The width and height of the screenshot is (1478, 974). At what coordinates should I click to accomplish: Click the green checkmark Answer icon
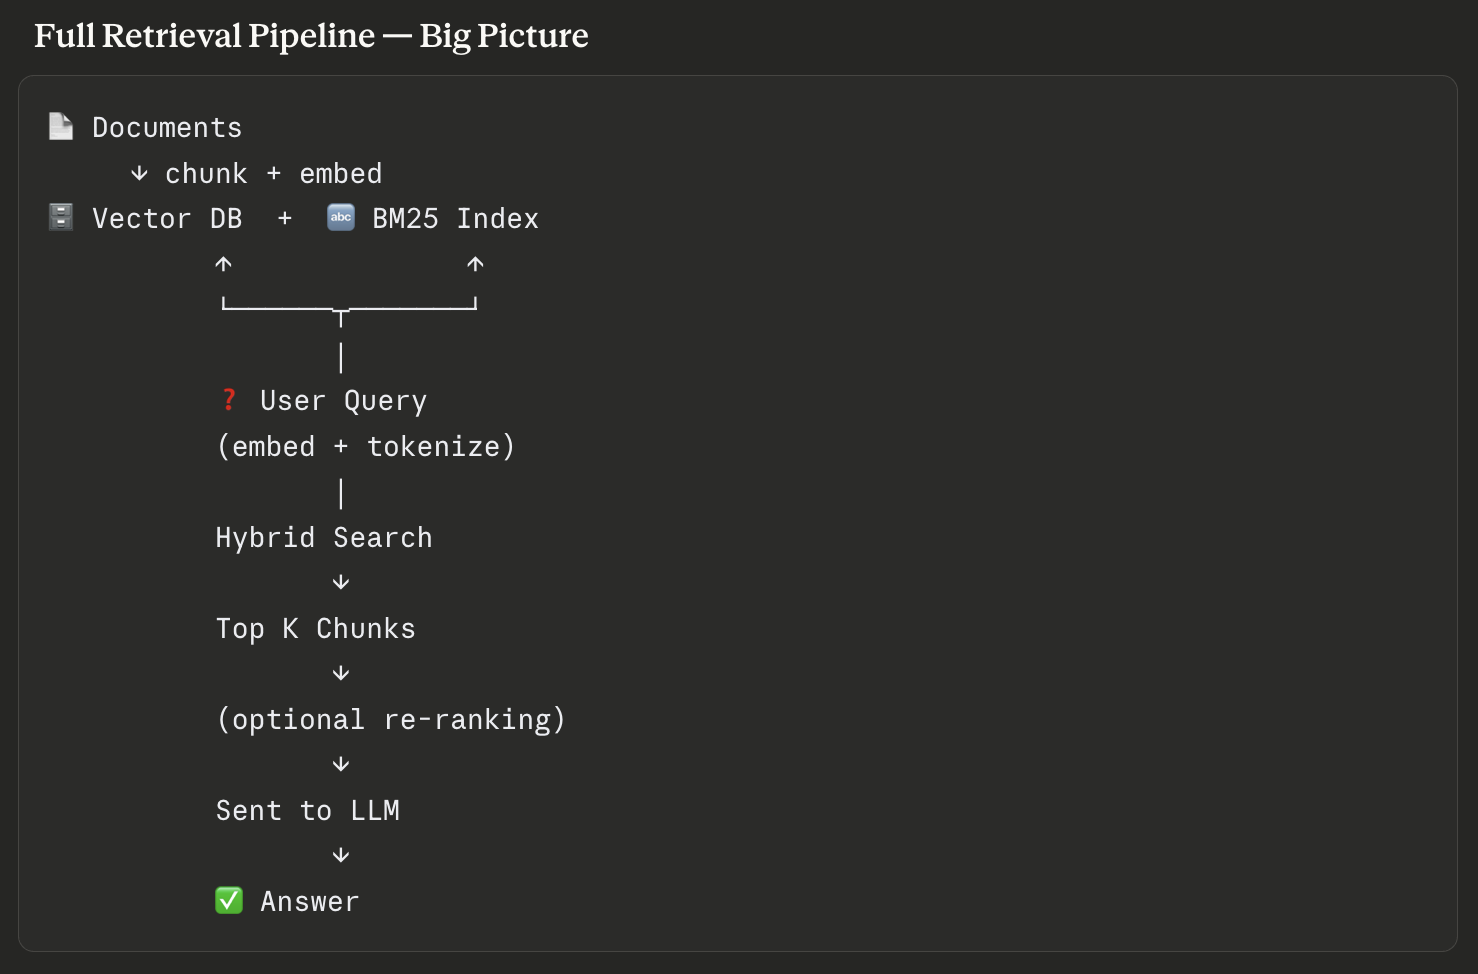point(229,900)
